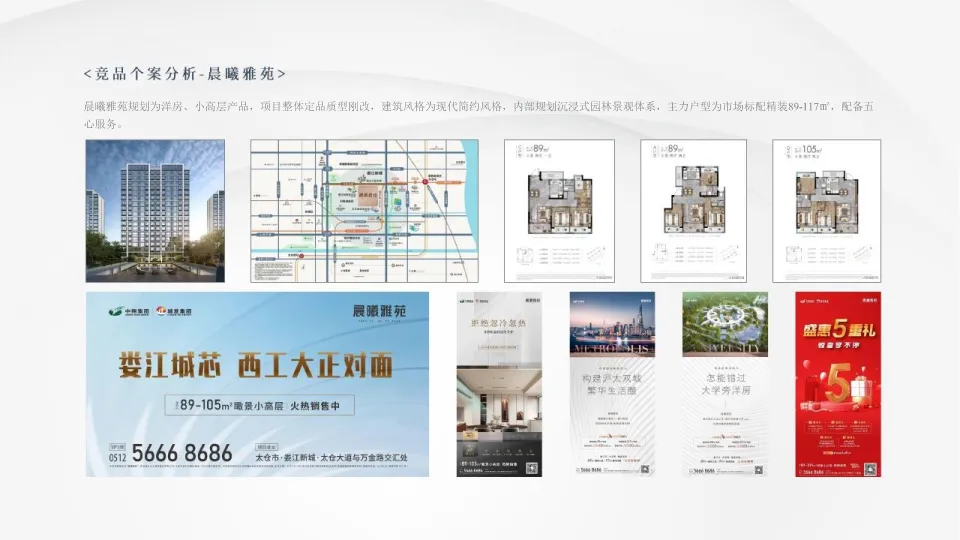Open the second 89㎡ floor plan
960x540 pixels.
tap(693, 211)
